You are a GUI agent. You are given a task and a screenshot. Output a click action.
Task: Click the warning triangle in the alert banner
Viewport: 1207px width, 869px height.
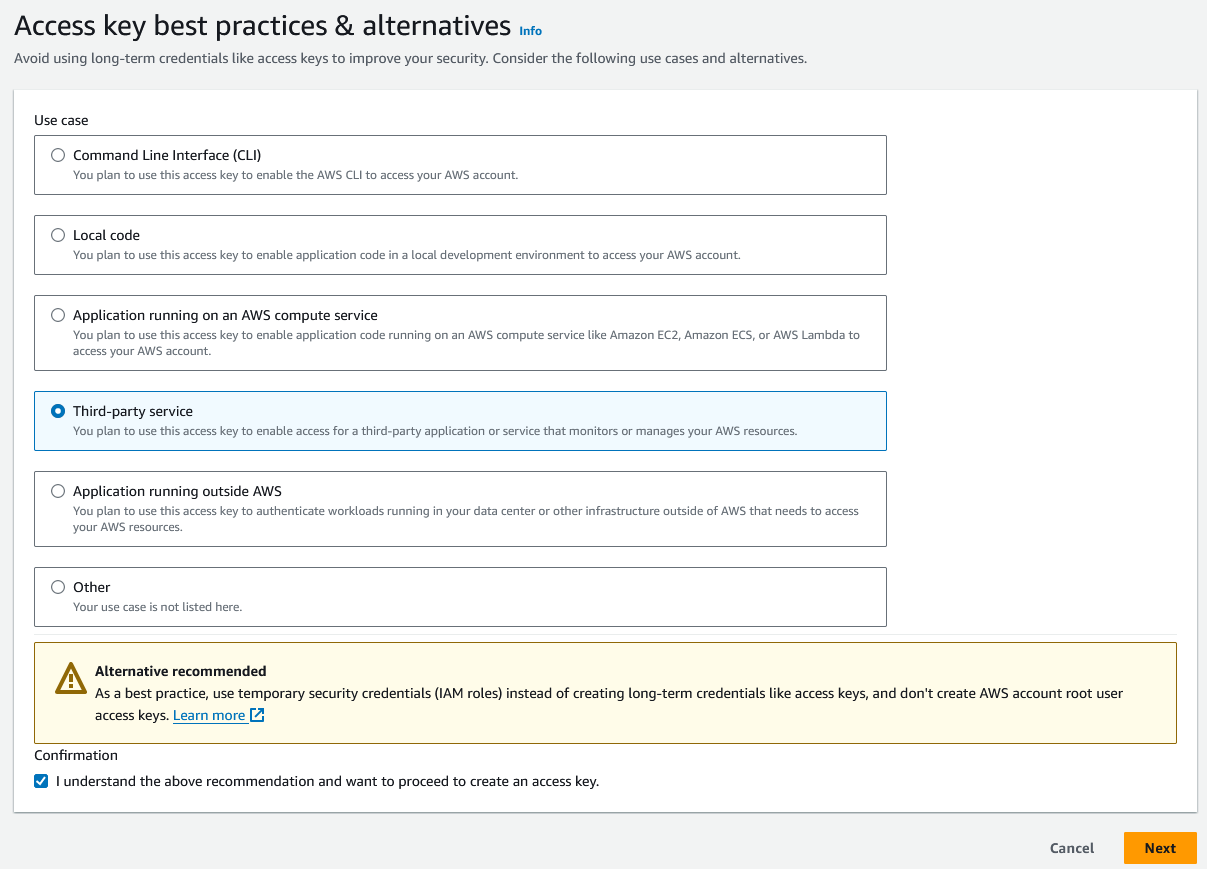70,678
